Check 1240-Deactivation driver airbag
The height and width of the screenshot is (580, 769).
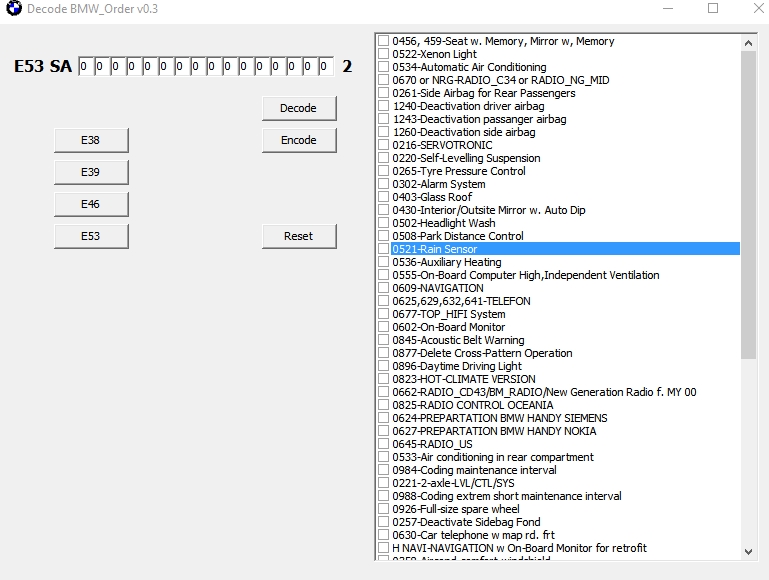(384, 106)
